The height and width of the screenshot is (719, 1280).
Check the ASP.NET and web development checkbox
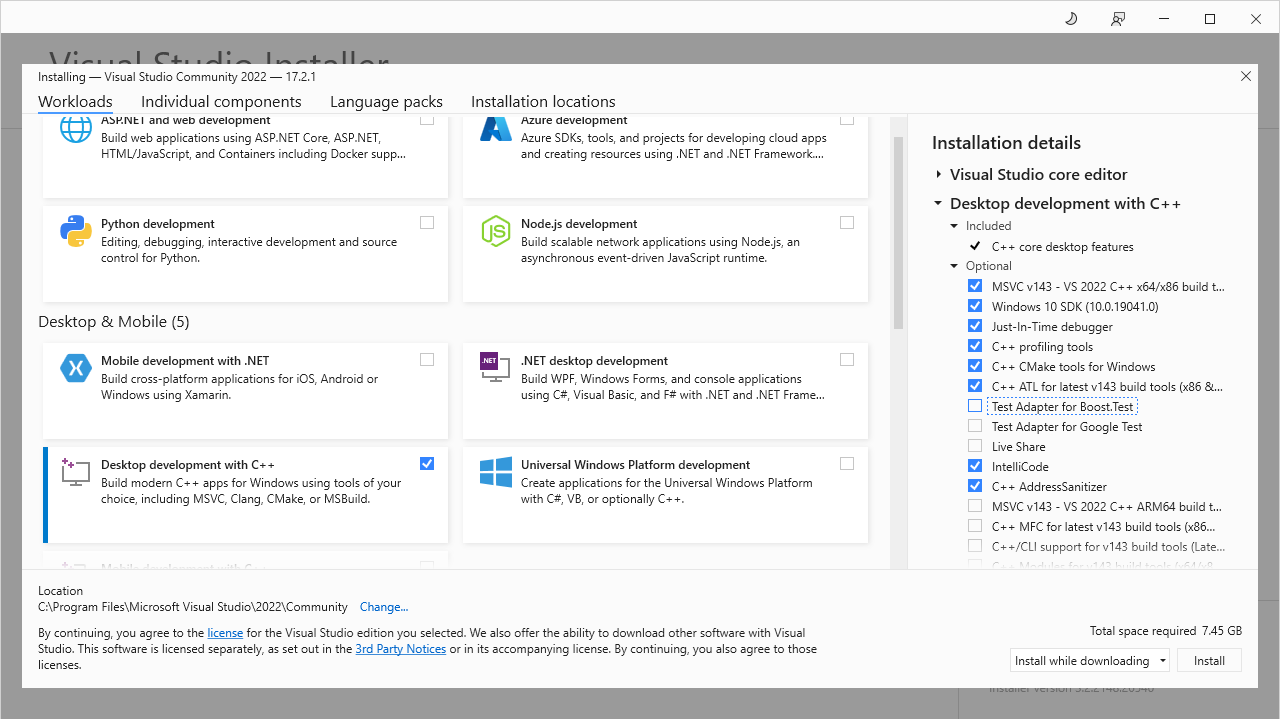(427, 120)
